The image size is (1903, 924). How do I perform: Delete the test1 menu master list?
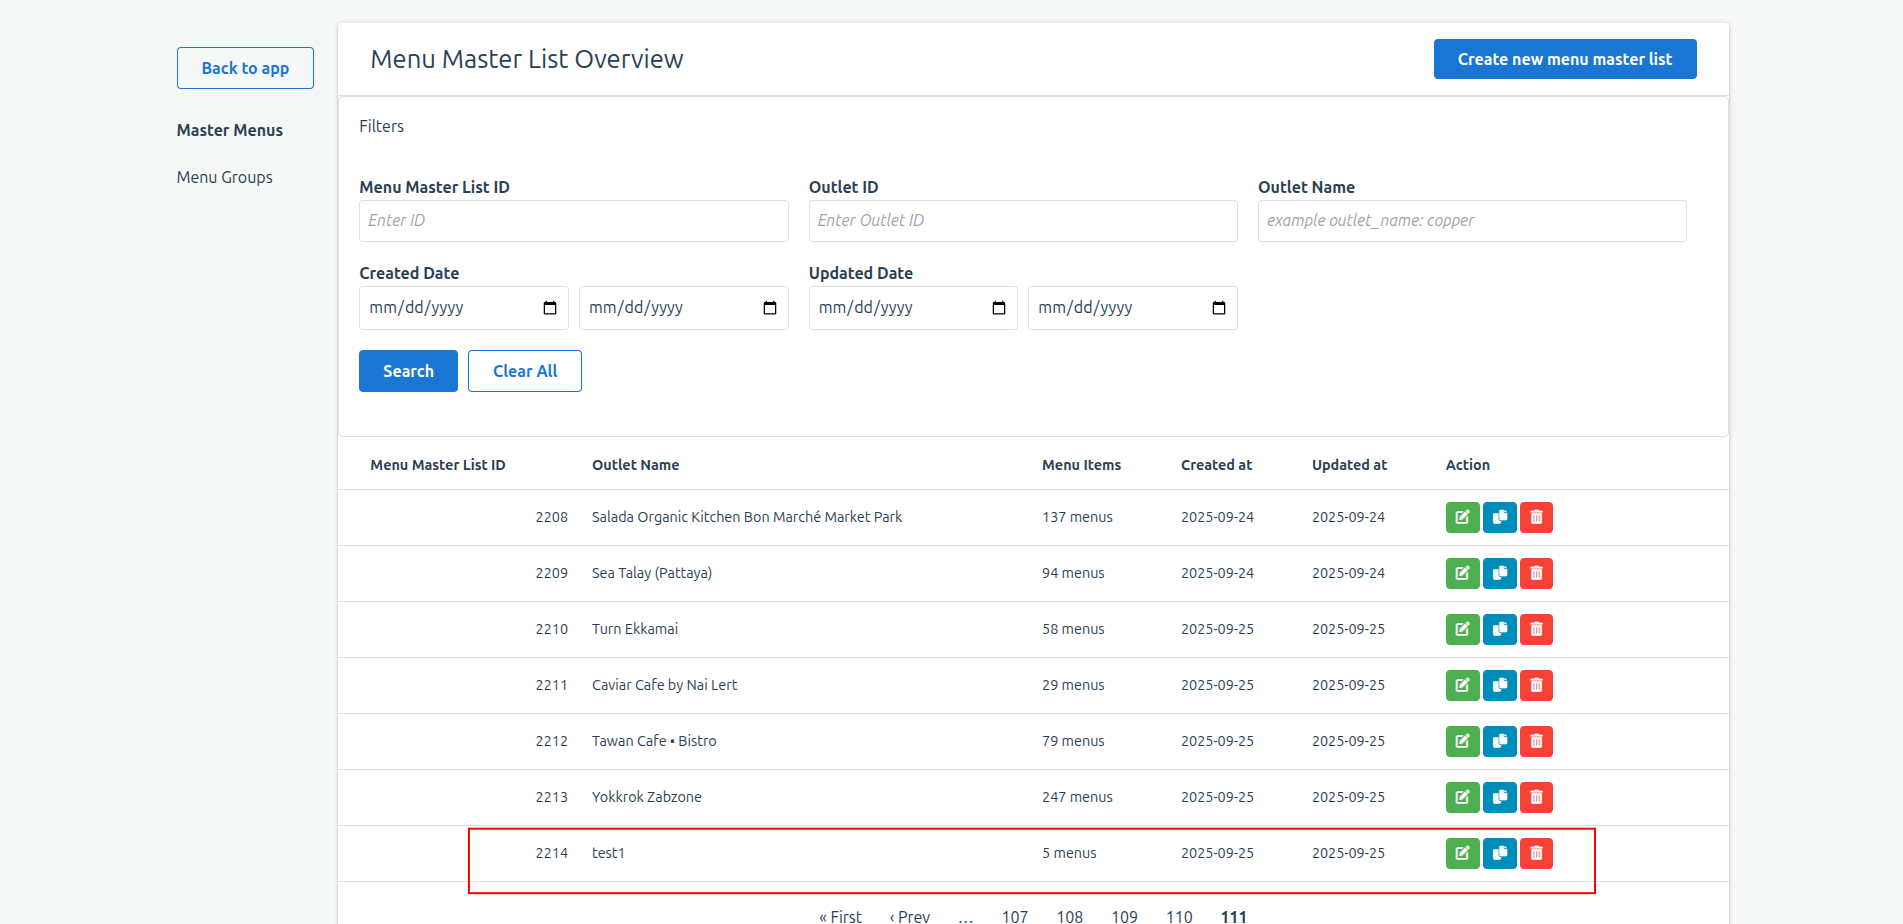(1536, 853)
